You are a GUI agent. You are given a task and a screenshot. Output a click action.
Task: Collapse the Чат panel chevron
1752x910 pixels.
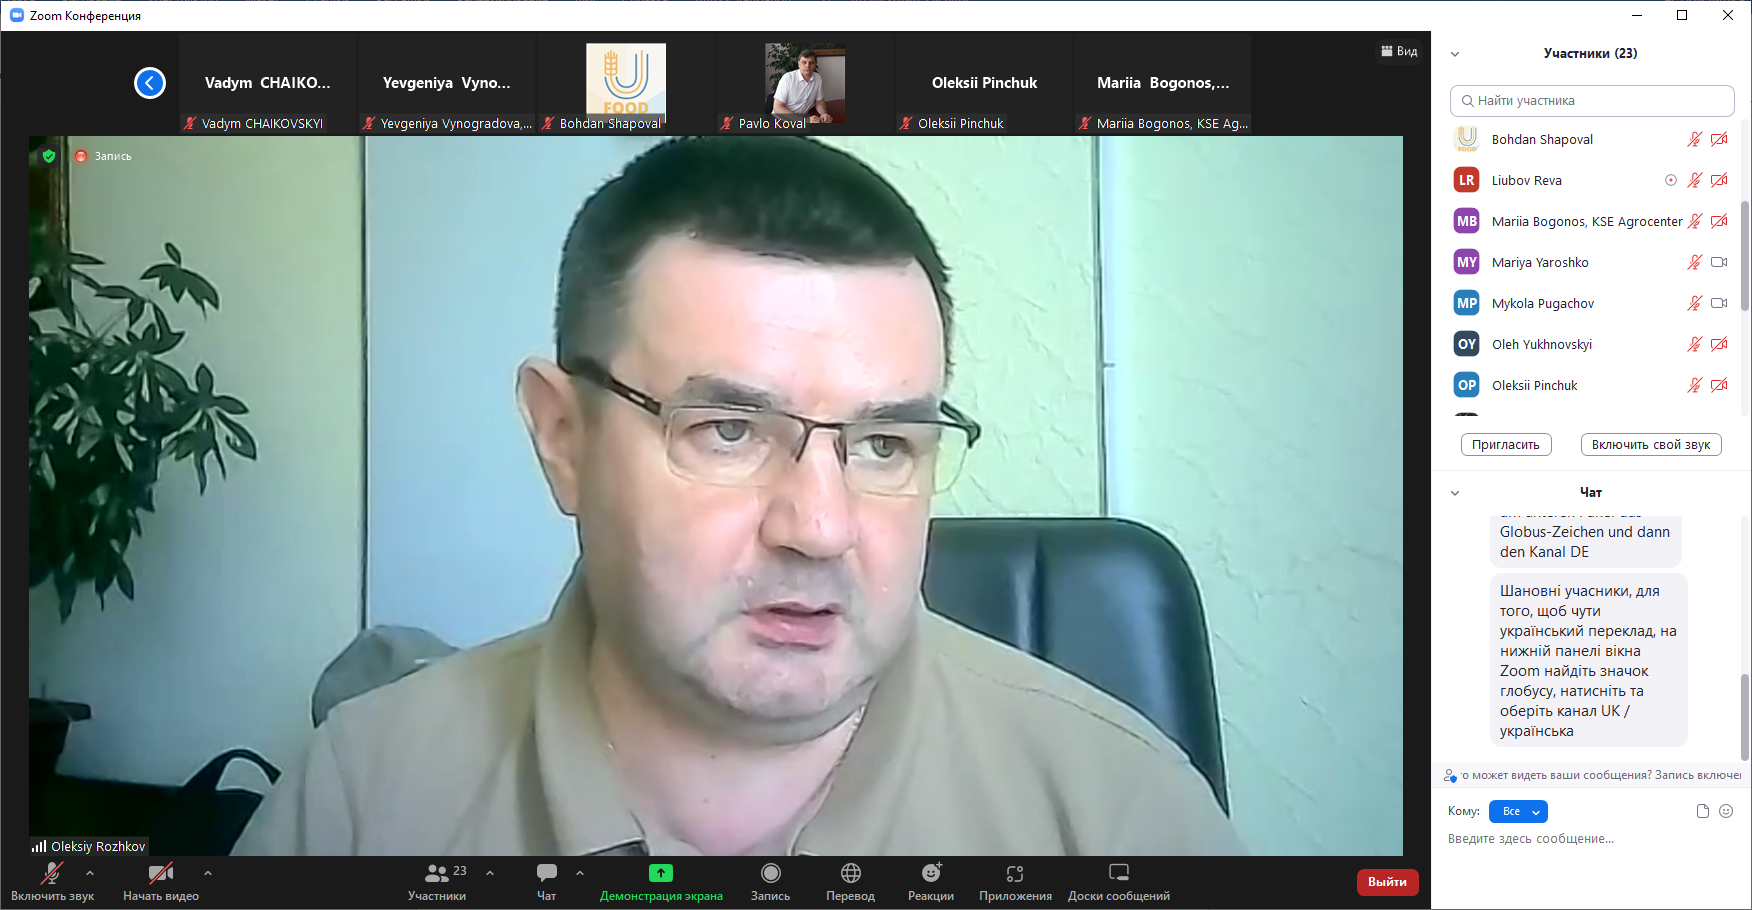click(1455, 493)
